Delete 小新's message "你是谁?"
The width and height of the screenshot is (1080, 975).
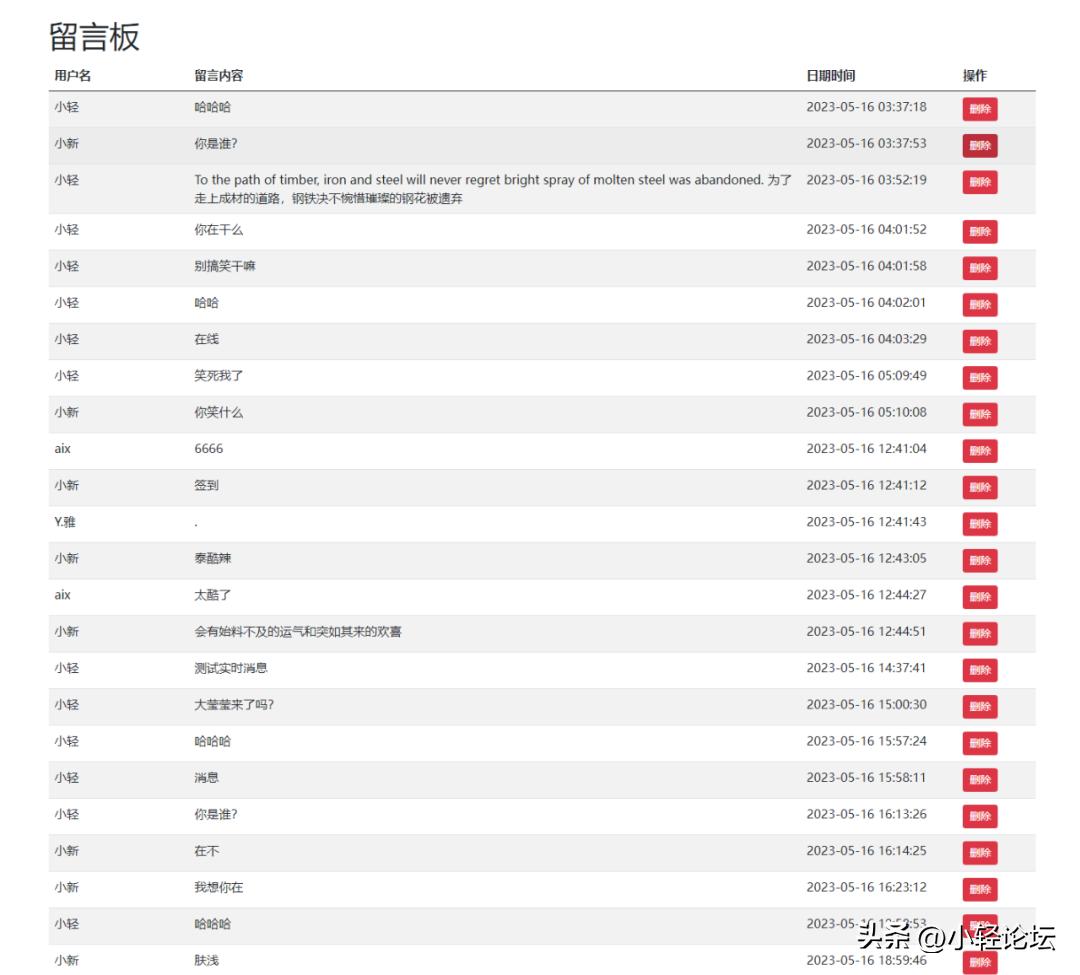coord(979,146)
